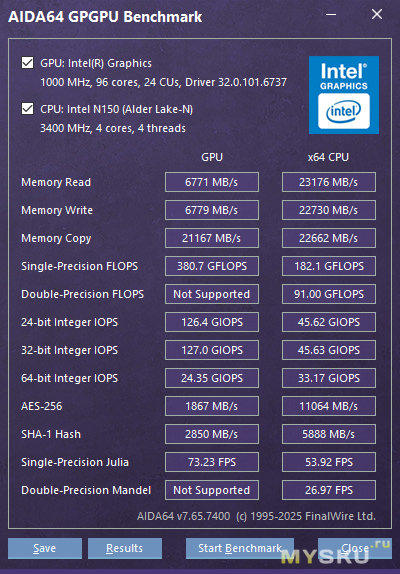Screen dimensions: 400x574
Task: Select the GPU Single-Precision Julia 73.23 FPS
Action: pos(212,462)
